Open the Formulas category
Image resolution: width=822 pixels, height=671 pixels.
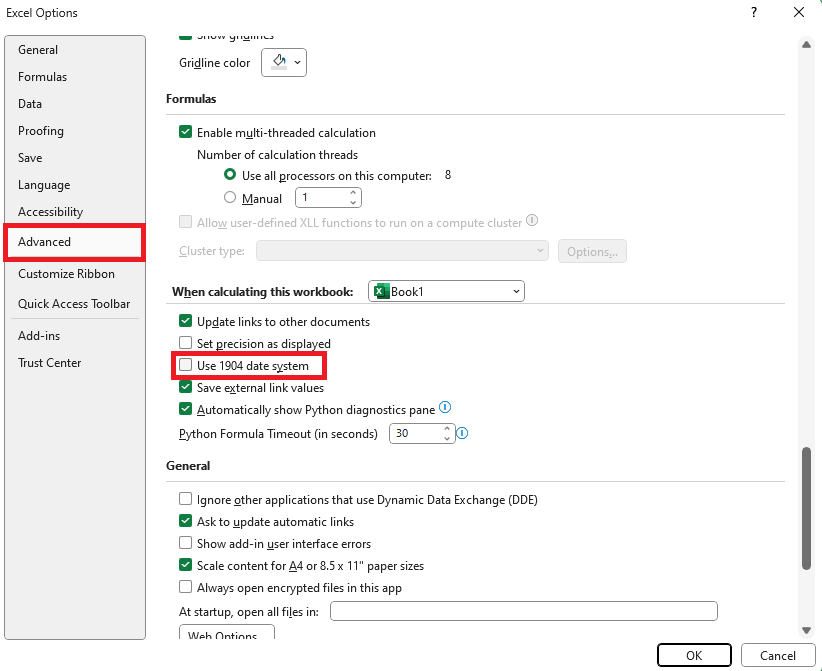74,77
